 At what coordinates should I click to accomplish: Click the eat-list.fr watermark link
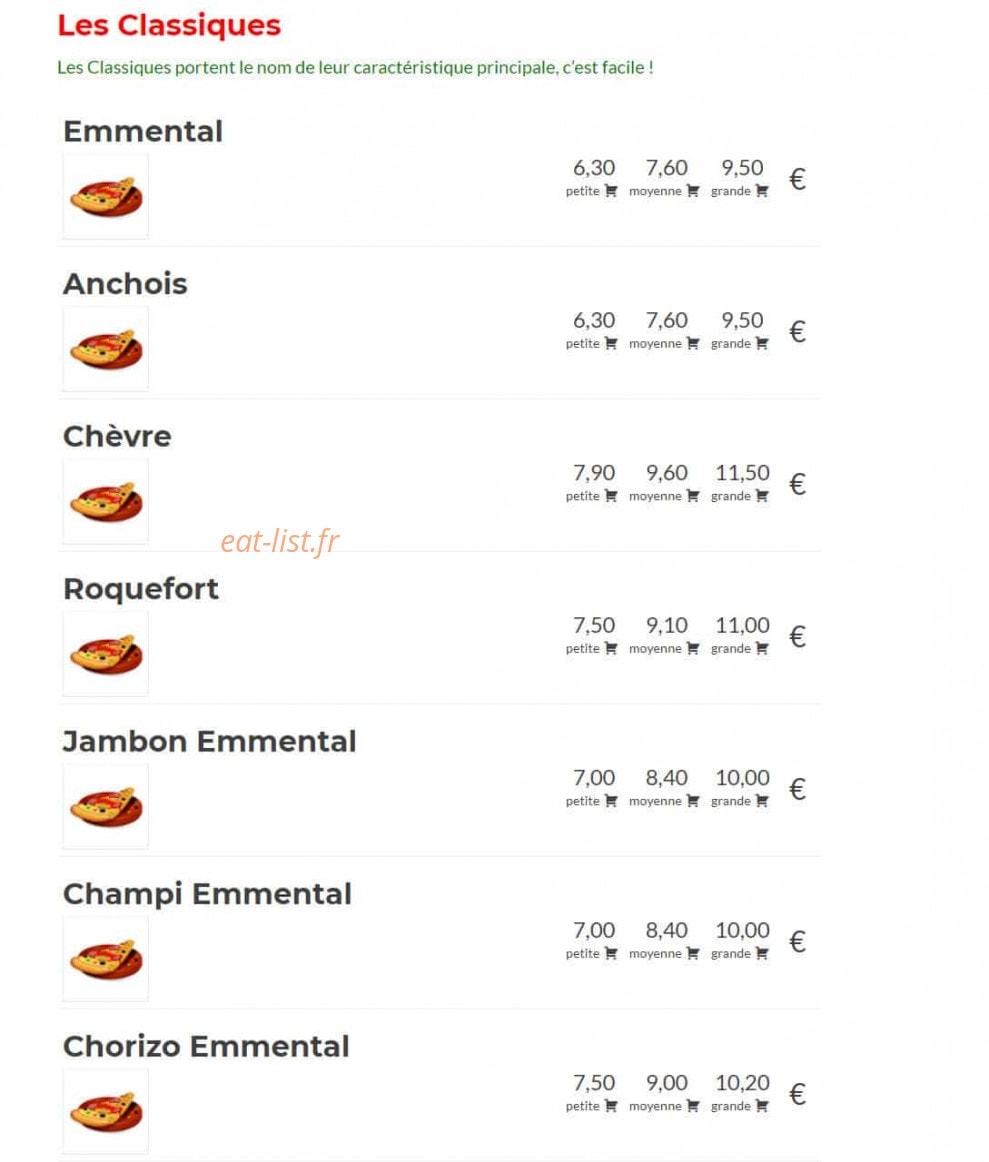(x=280, y=541)
